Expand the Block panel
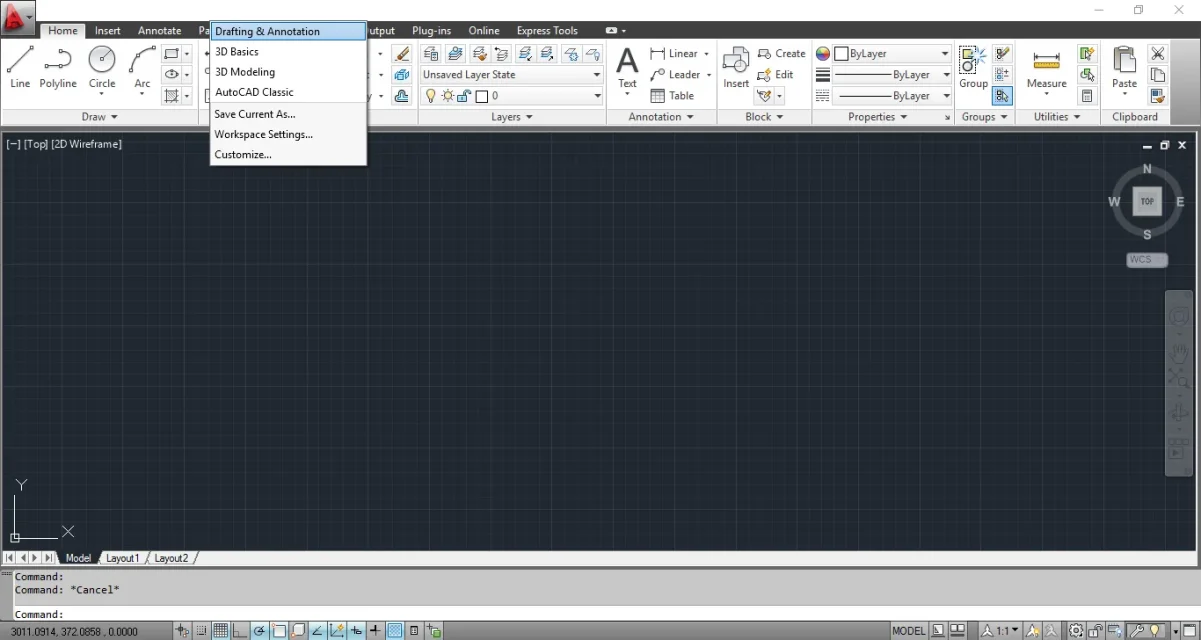This screenshot has height=640, width=1201. click(x=765, y=117)
